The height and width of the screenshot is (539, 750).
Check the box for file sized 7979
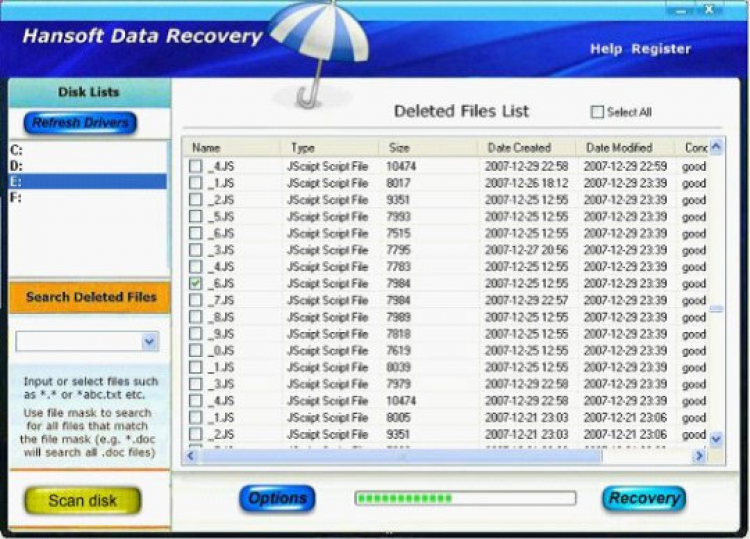tap(196, 384)
